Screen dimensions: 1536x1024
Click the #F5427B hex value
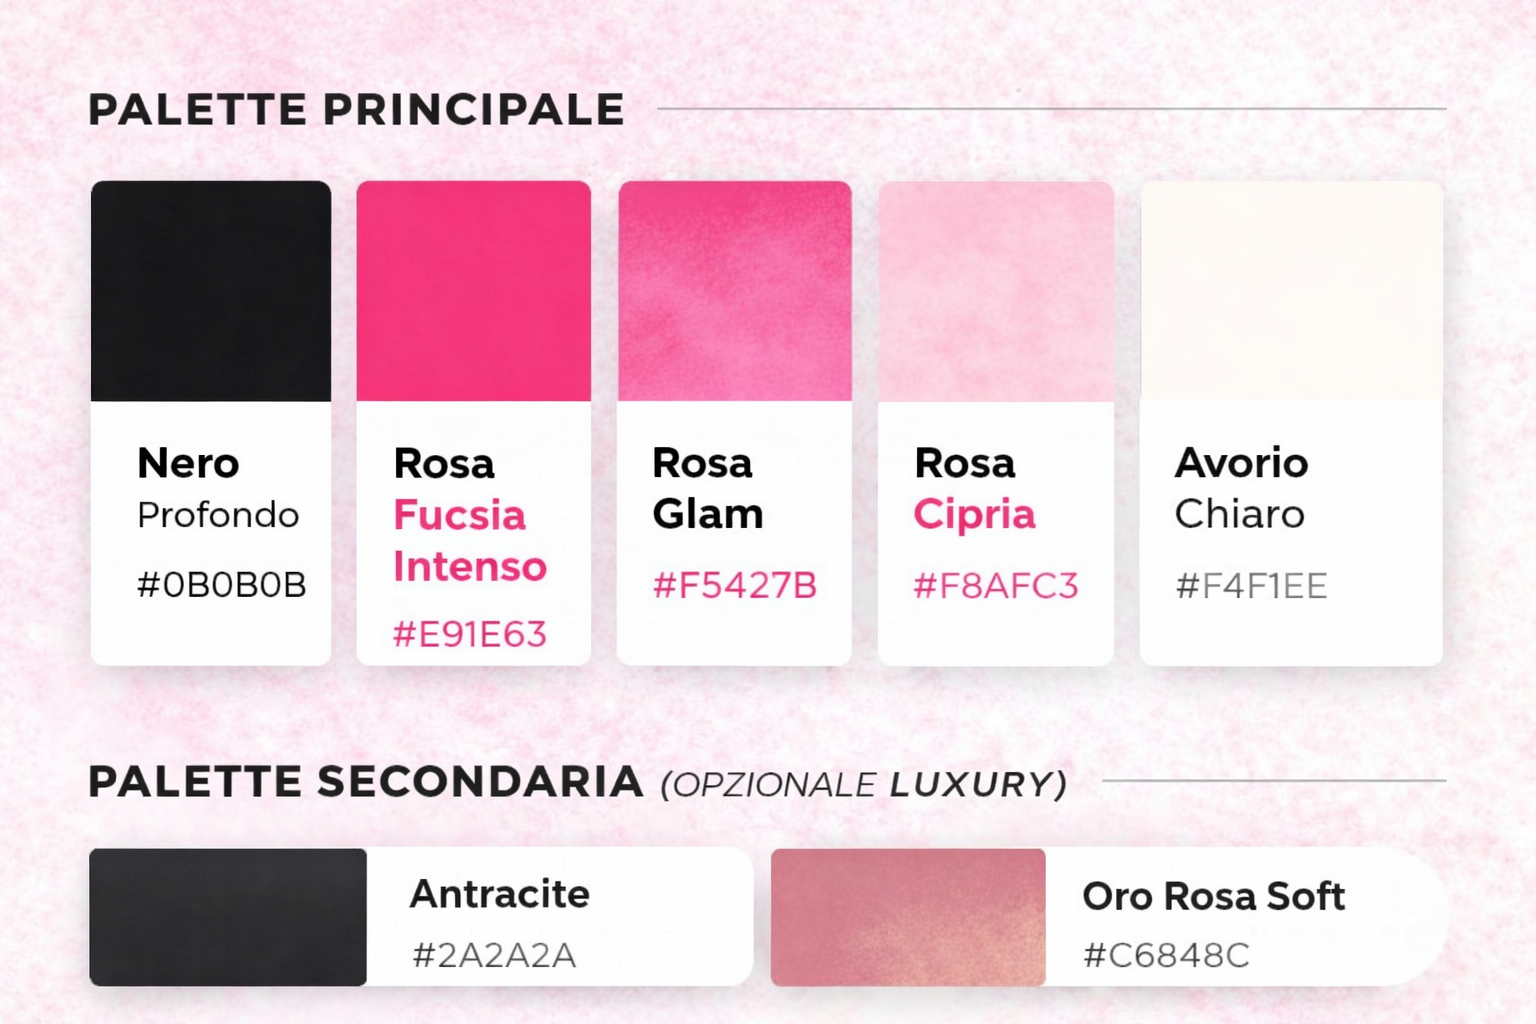(734, 585)
